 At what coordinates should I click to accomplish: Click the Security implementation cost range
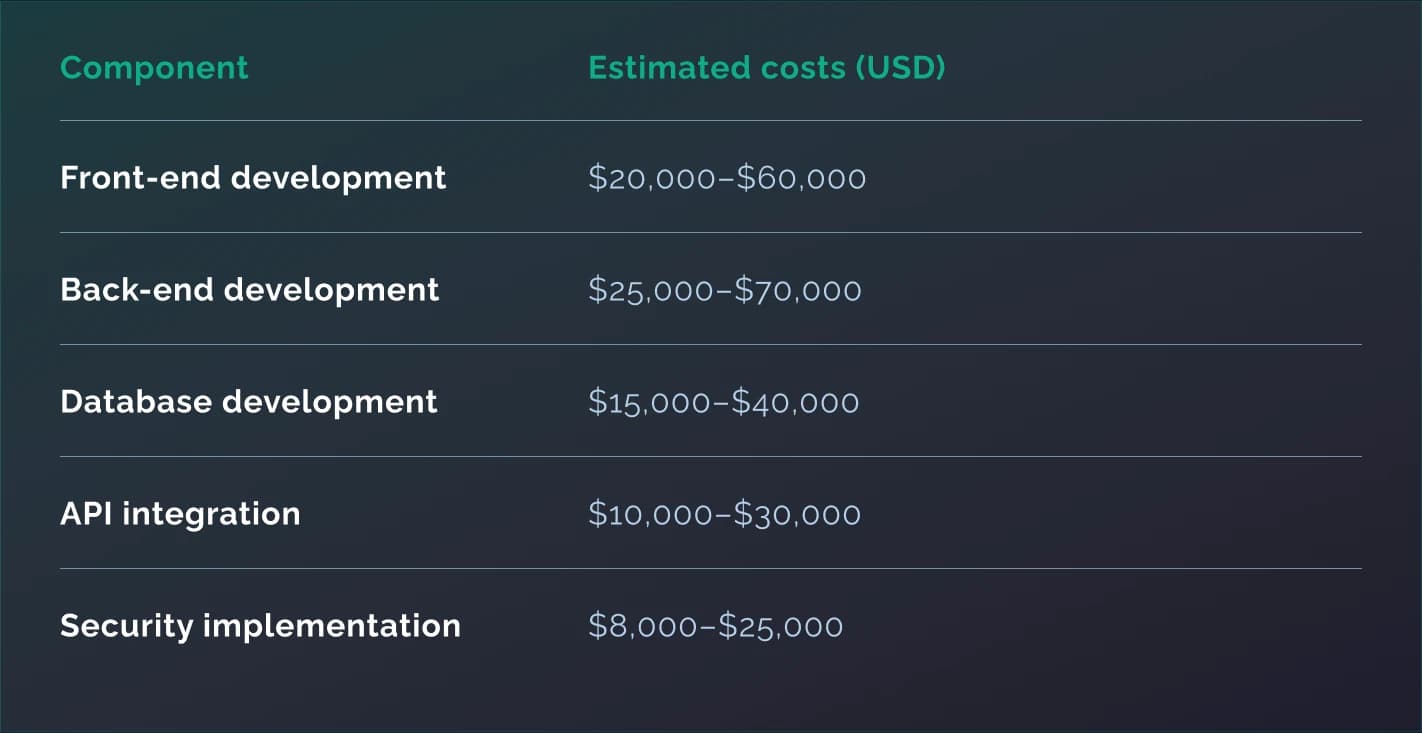click(715, 627)
